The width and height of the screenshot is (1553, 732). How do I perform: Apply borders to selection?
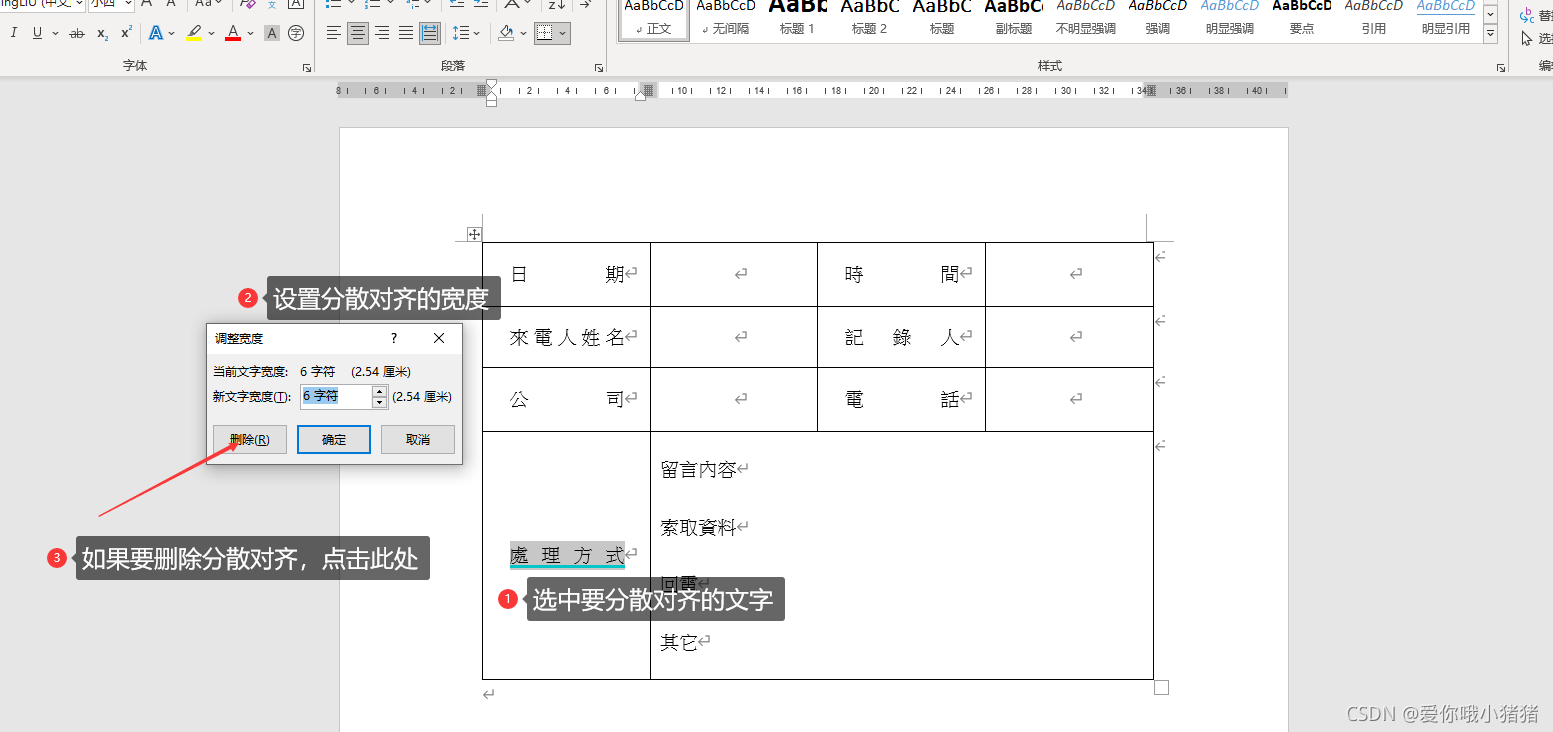coord(544,34)
